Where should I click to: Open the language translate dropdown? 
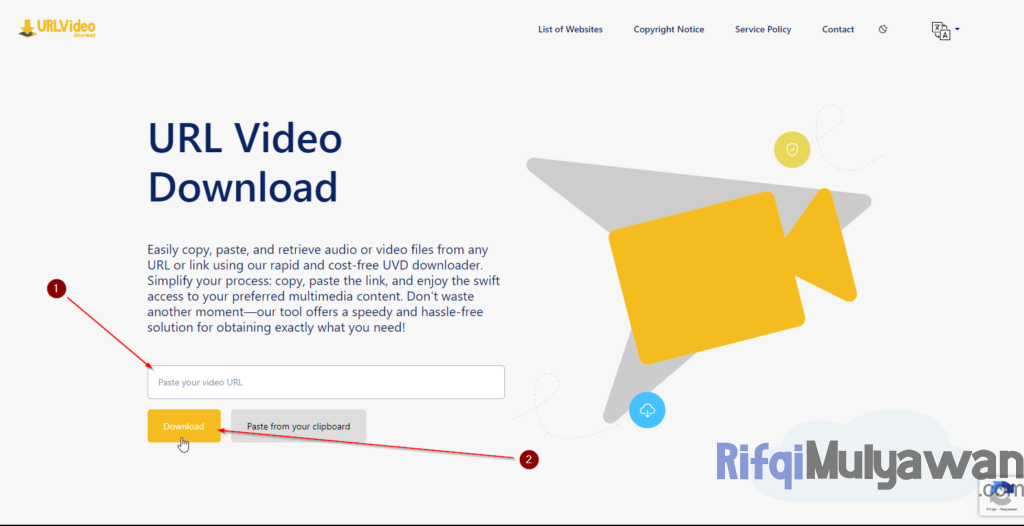[x=945, y=31]
